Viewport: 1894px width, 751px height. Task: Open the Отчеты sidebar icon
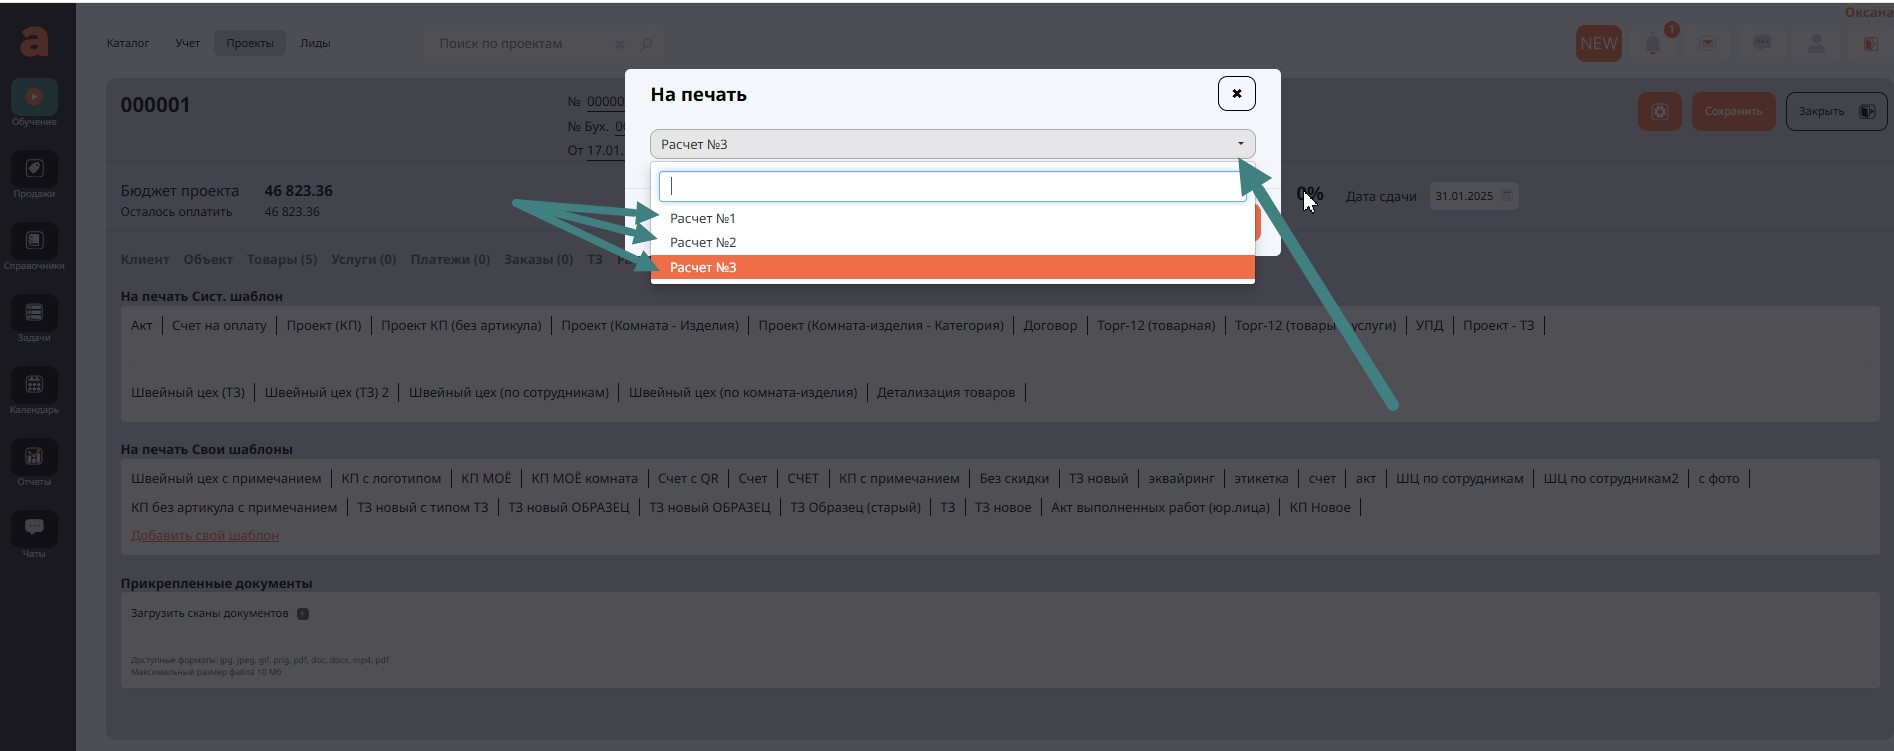[34, 457]
